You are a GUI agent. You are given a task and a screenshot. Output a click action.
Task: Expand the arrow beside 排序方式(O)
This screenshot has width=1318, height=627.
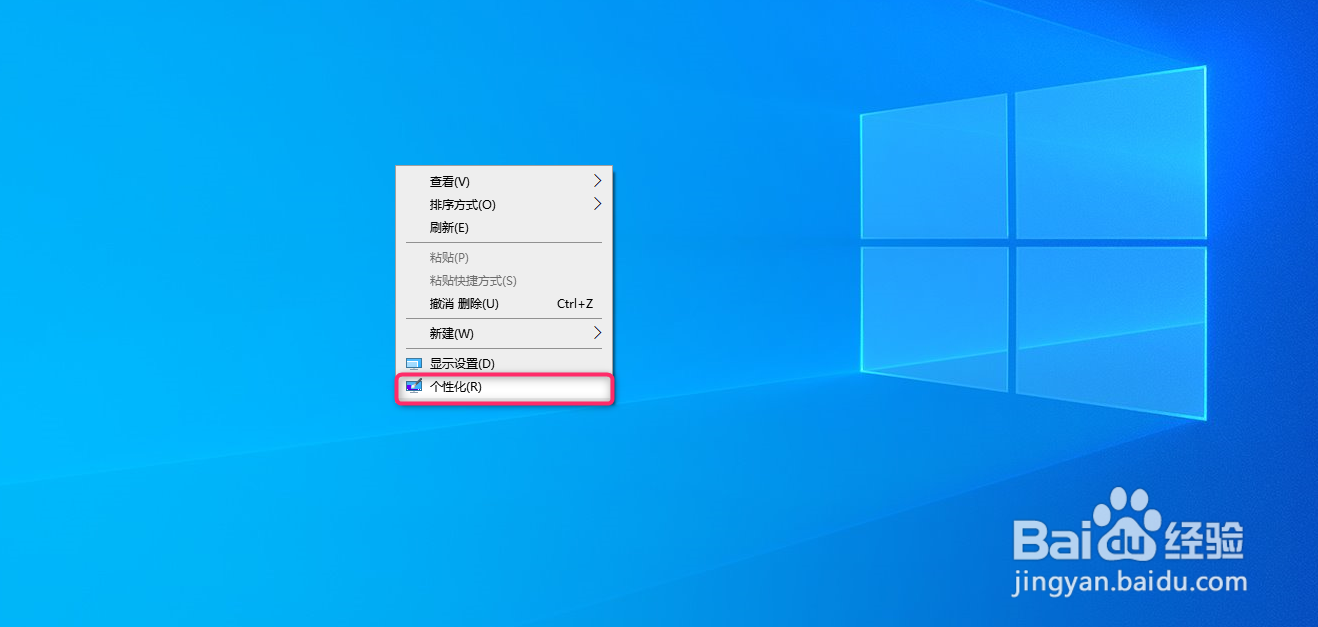pos(598,204)
